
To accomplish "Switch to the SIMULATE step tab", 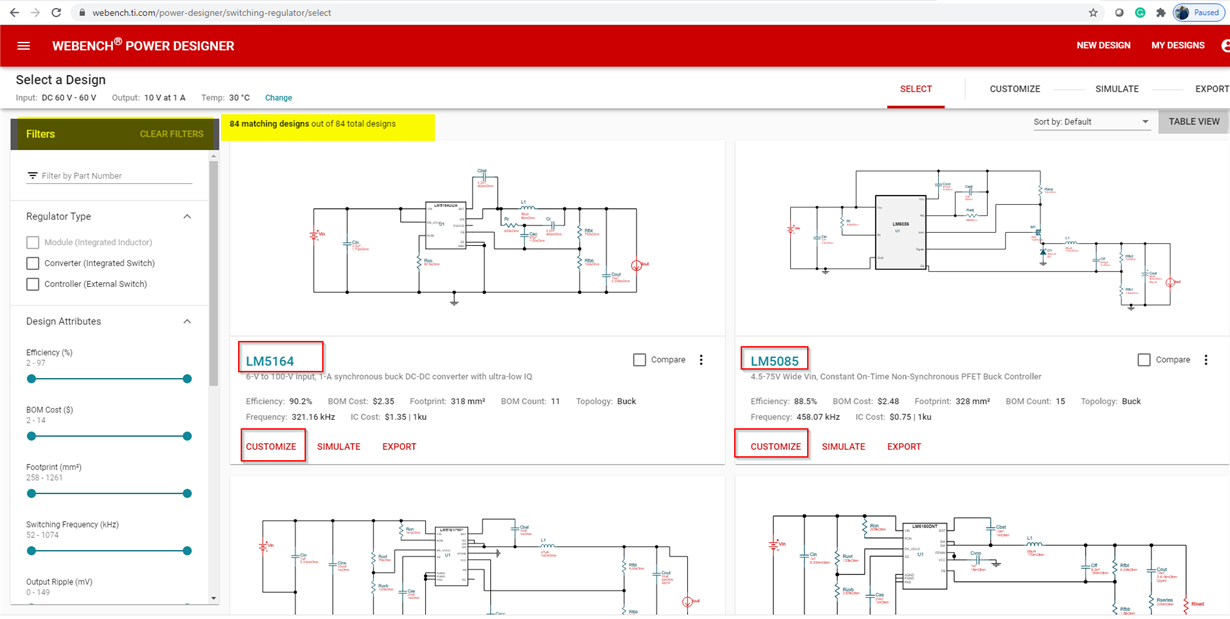I will (x=1117, y=89).
